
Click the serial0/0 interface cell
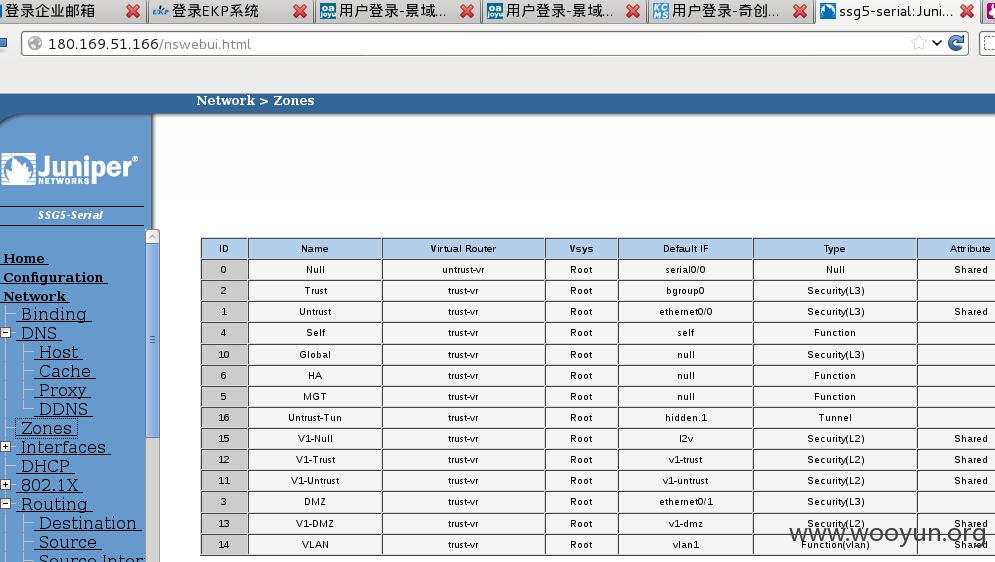point(685,270)
